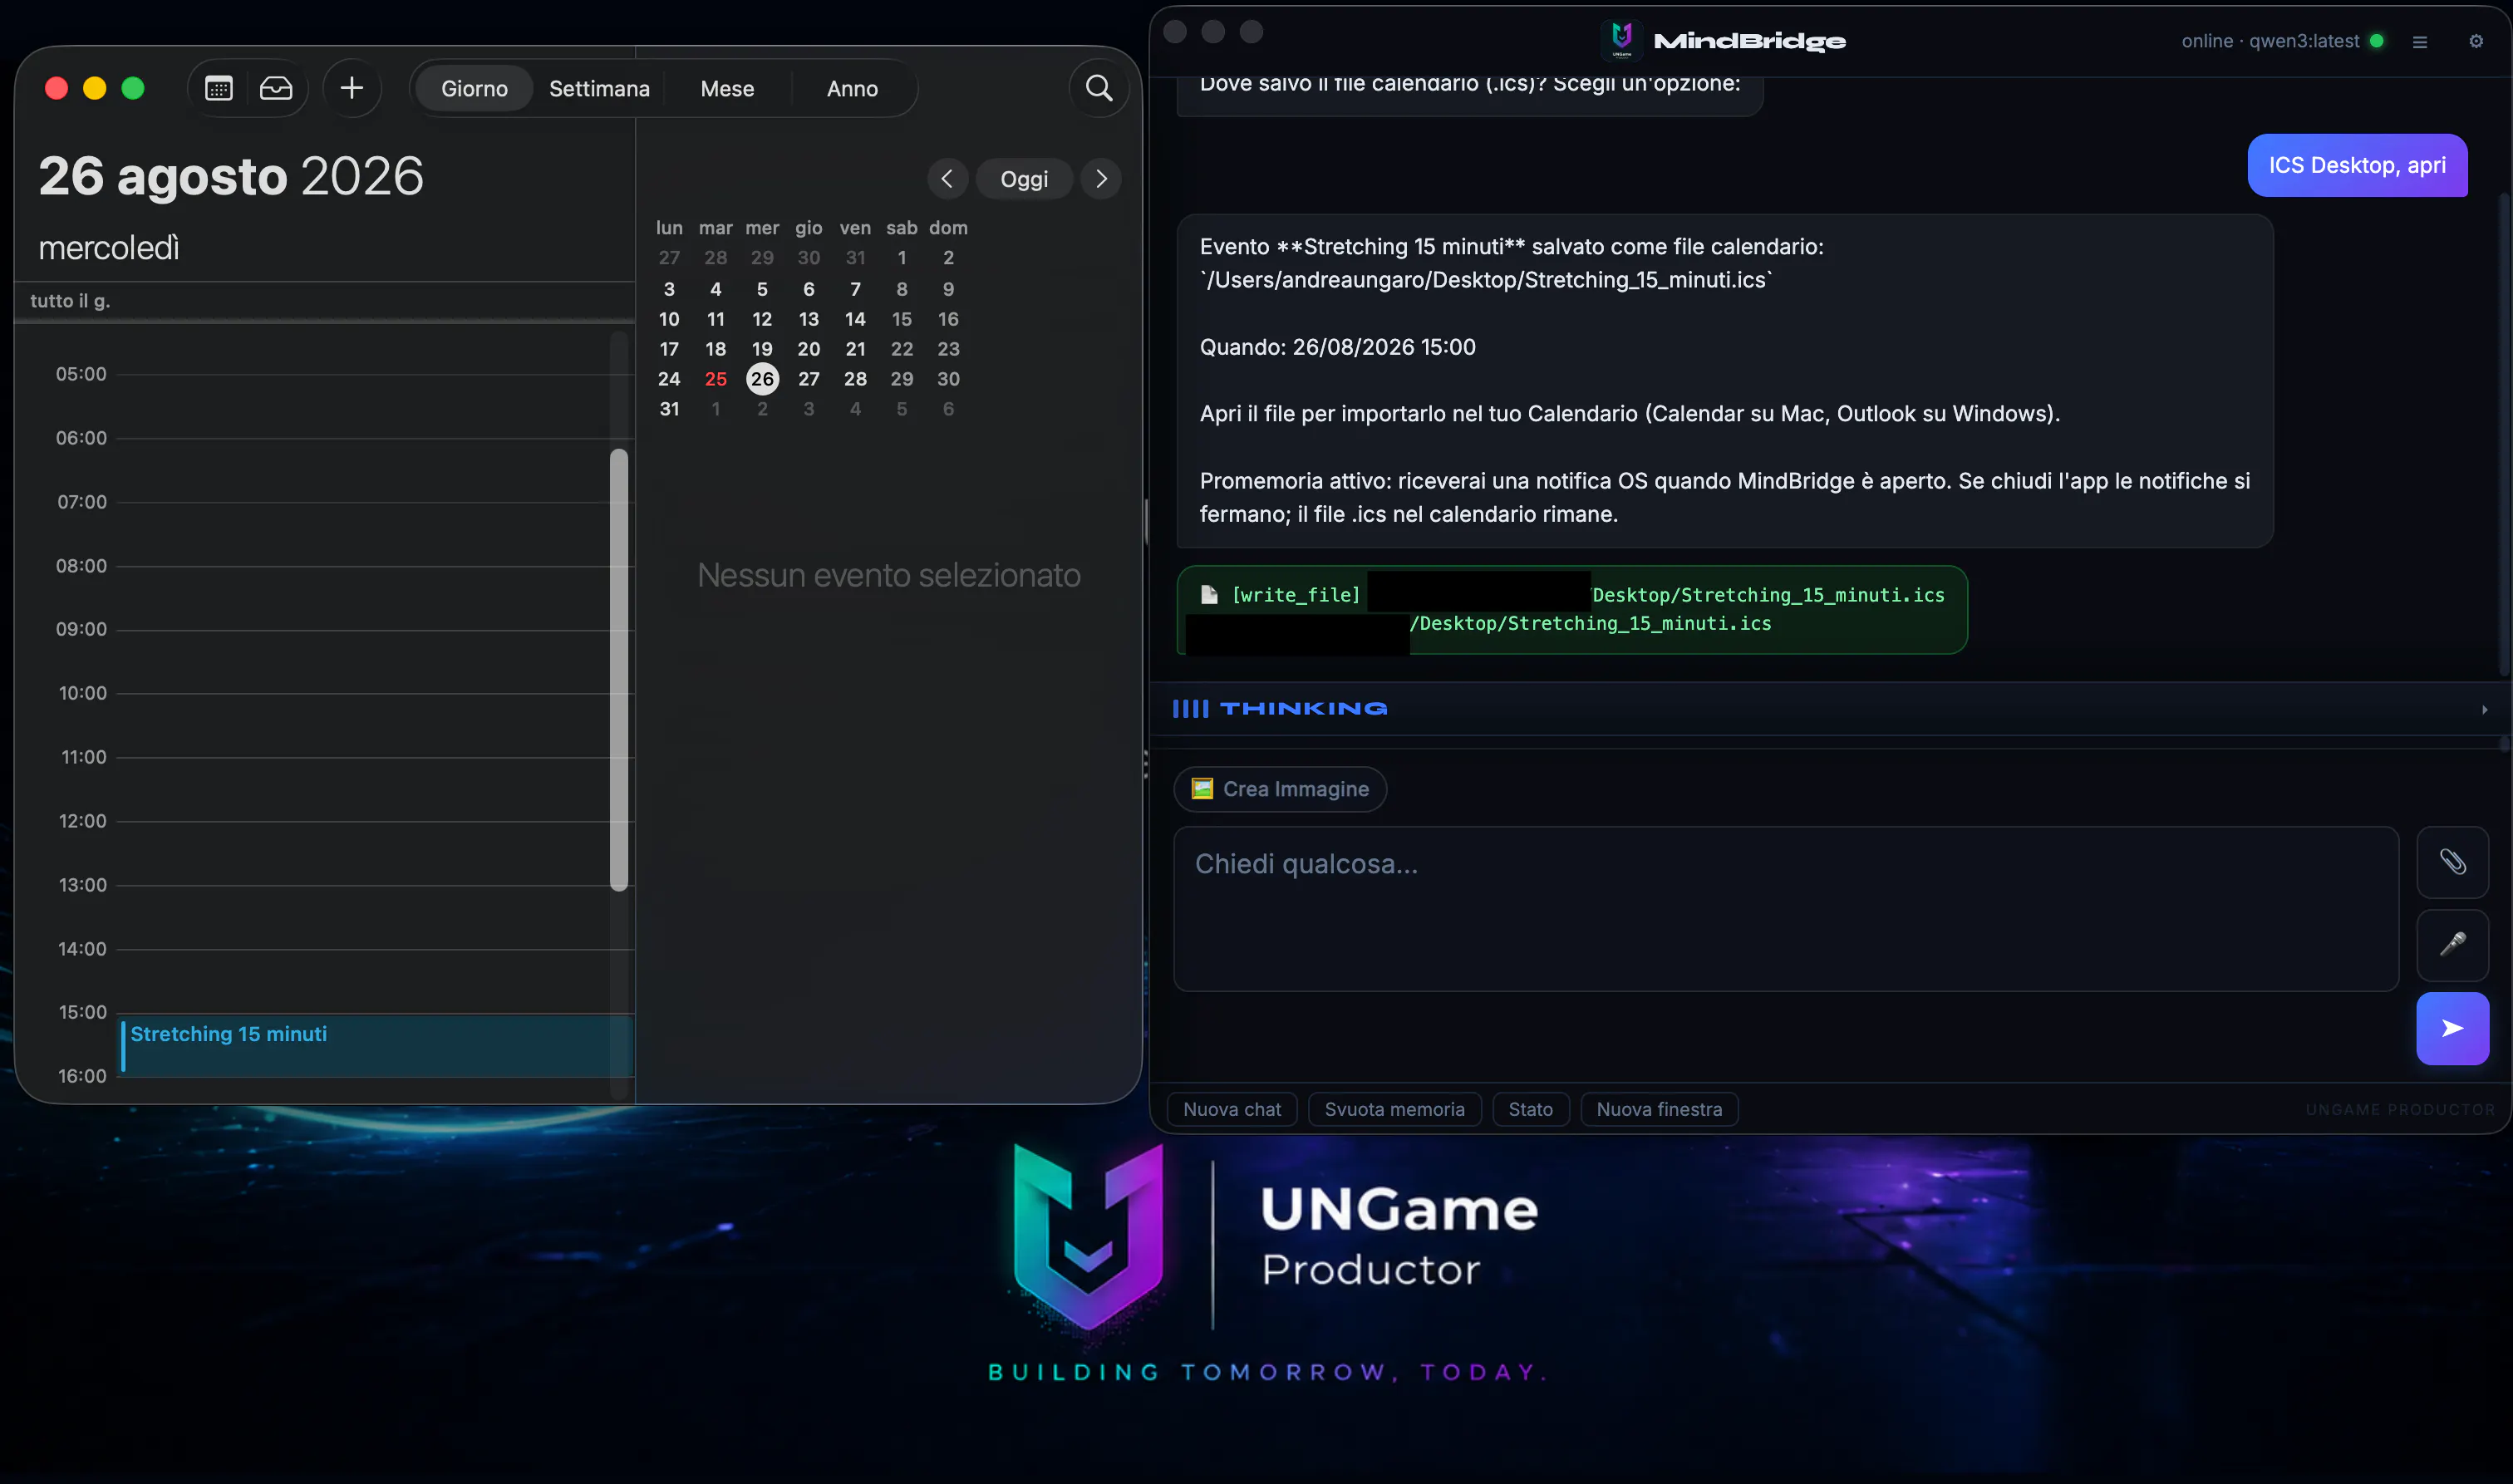Click the 05:00 time label in day view
Viewport: 2513px width, 1484px height.
(x=81, y=374)
